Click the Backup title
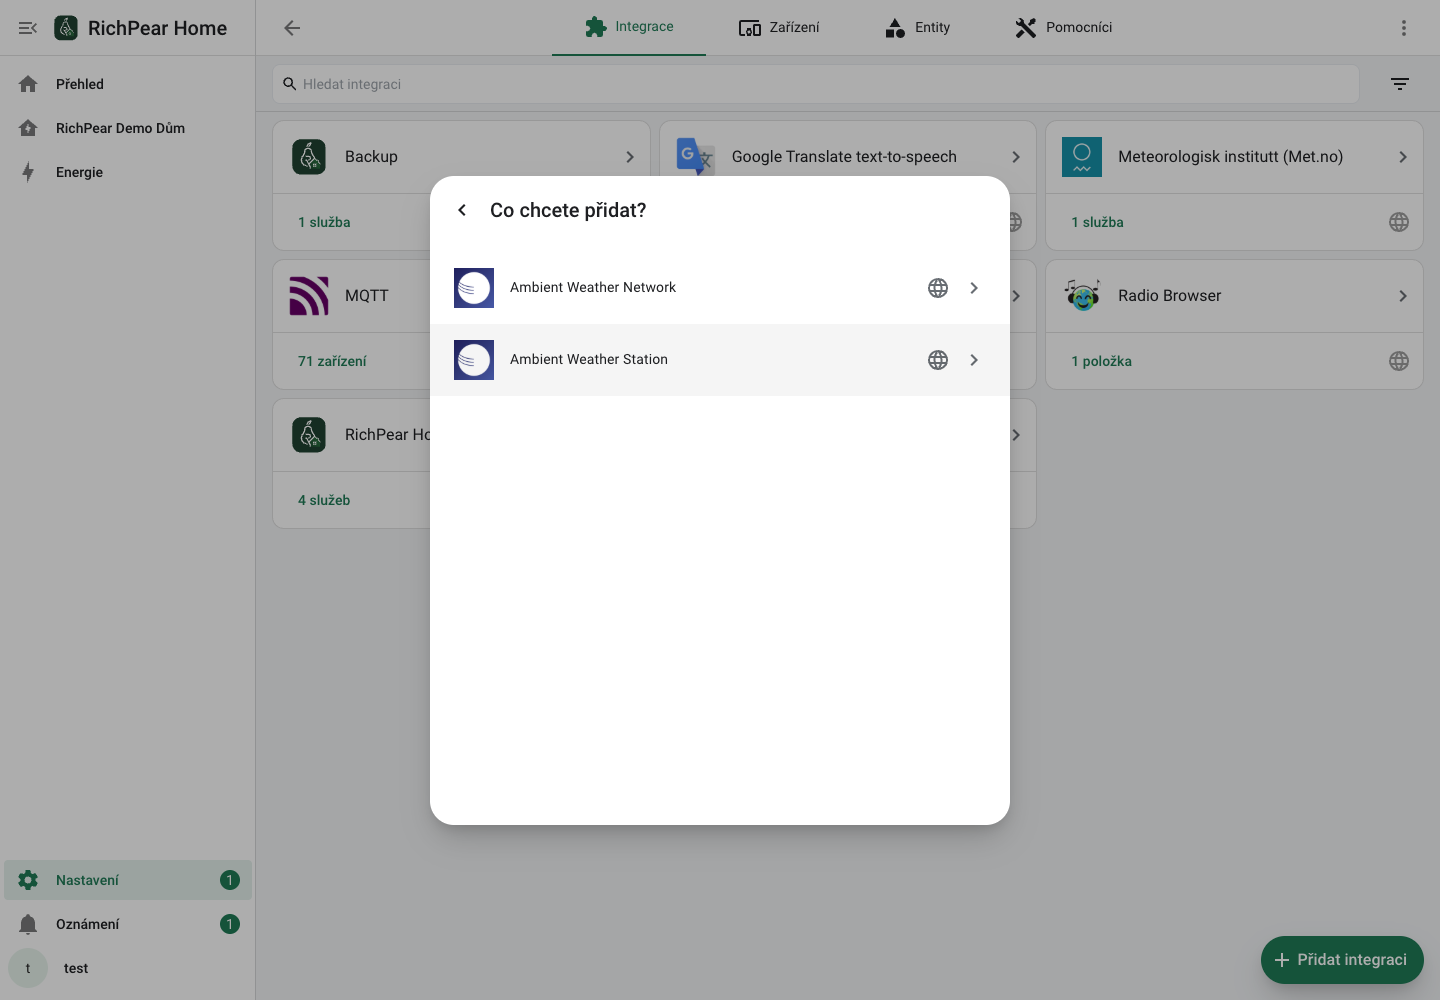Viewport: 1440px width, 1000px height. 371,157
